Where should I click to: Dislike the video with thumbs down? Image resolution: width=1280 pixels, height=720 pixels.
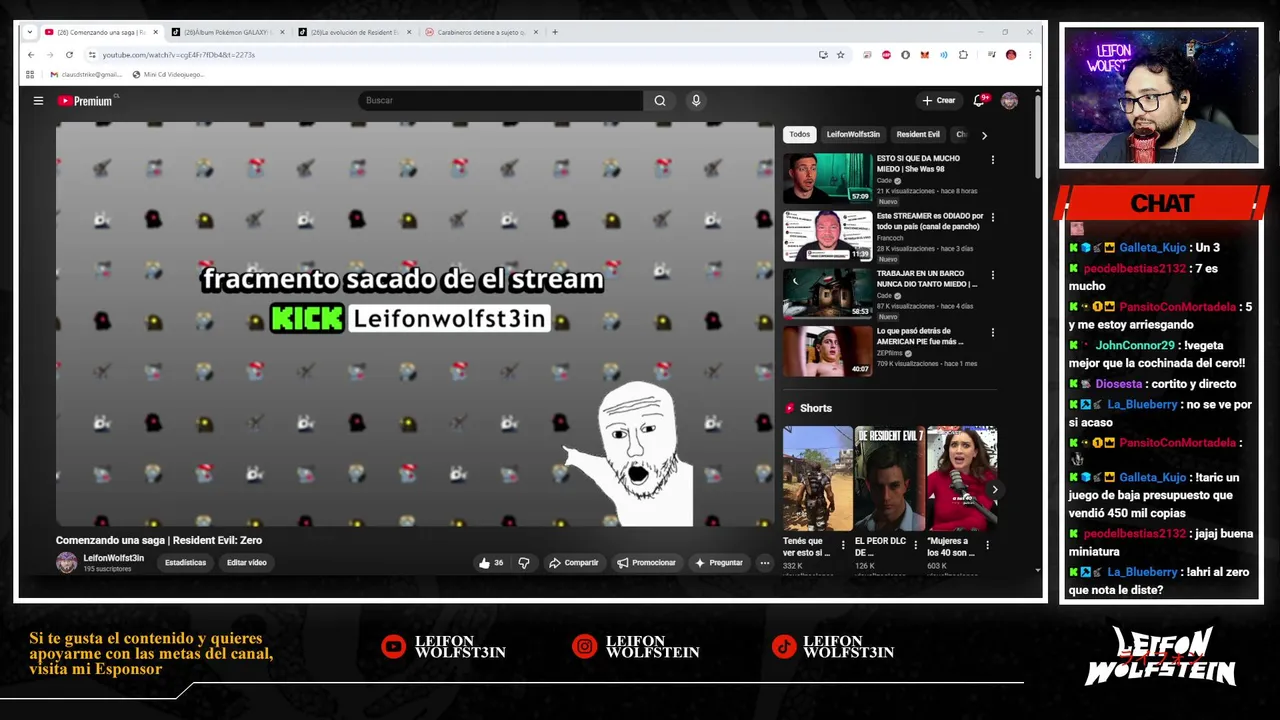(524, 563)
